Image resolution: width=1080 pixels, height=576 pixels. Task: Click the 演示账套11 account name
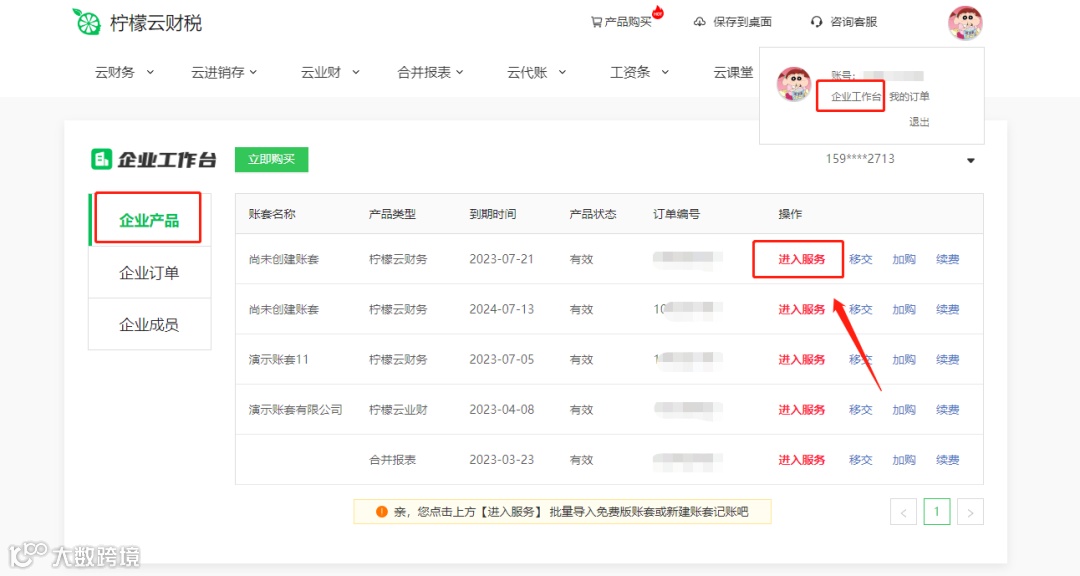[278, 360]
